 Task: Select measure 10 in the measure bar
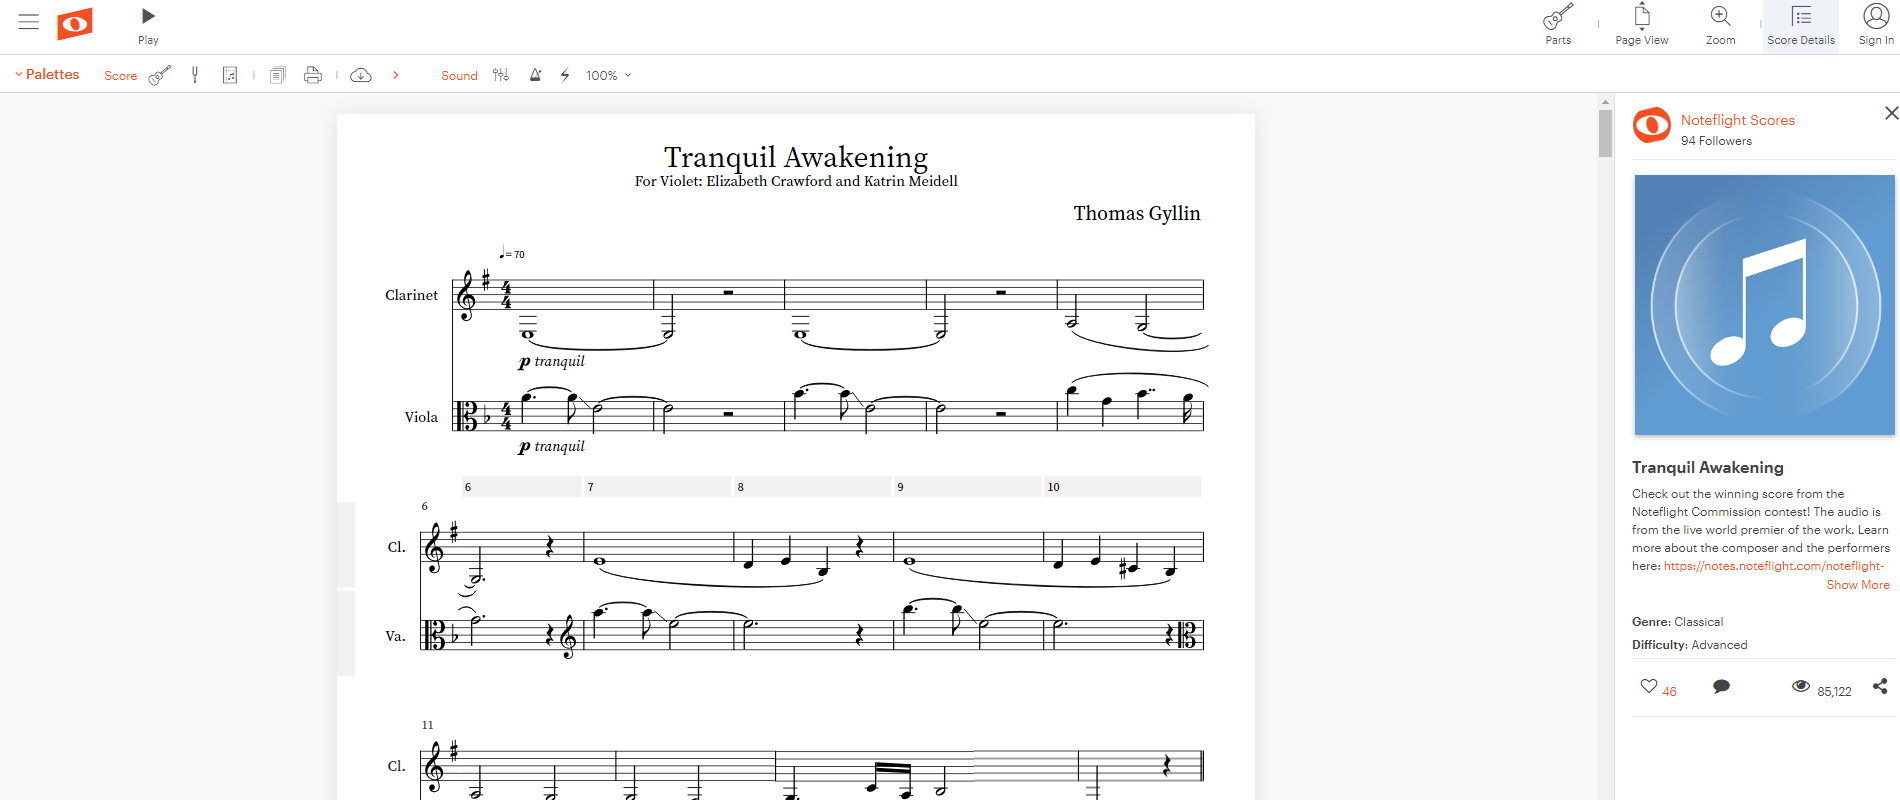1122,487
